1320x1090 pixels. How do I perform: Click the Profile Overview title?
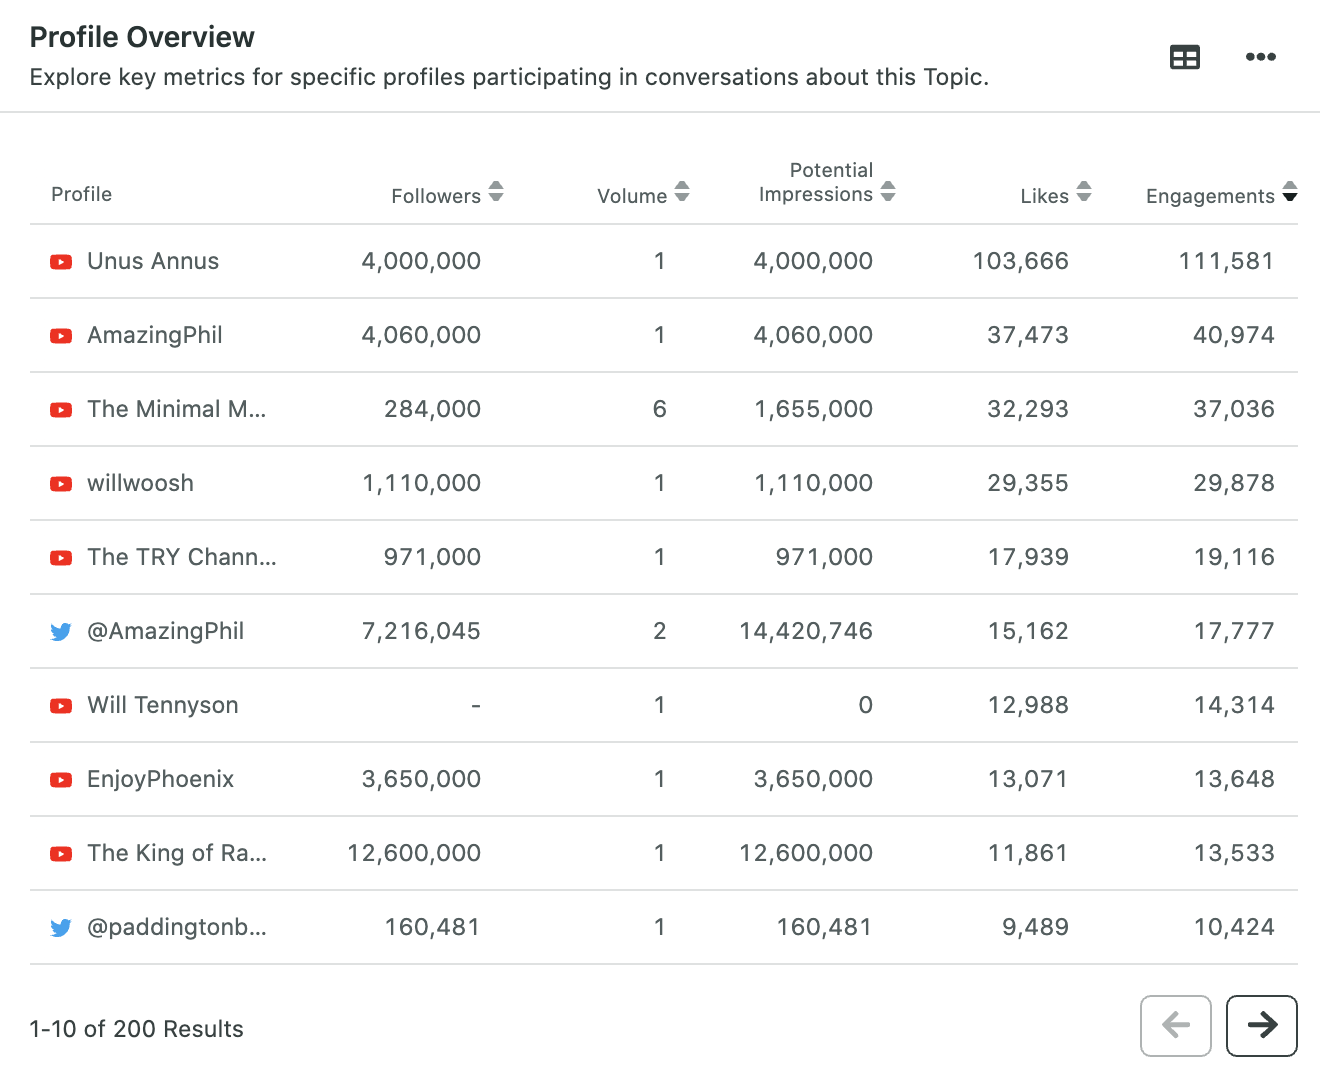tap(142, 37)
